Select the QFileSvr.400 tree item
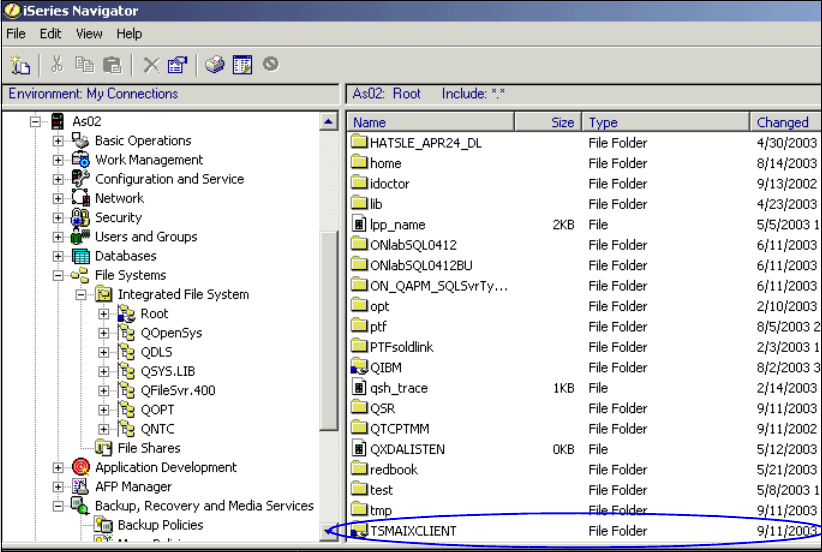The image size is (822, 552). point(178,391)
